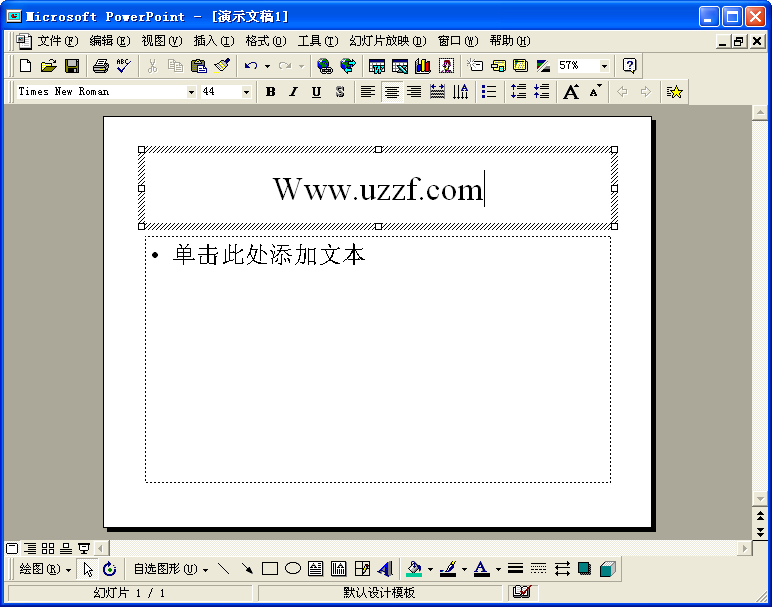Undo the last action

click(x=251, y=65)
